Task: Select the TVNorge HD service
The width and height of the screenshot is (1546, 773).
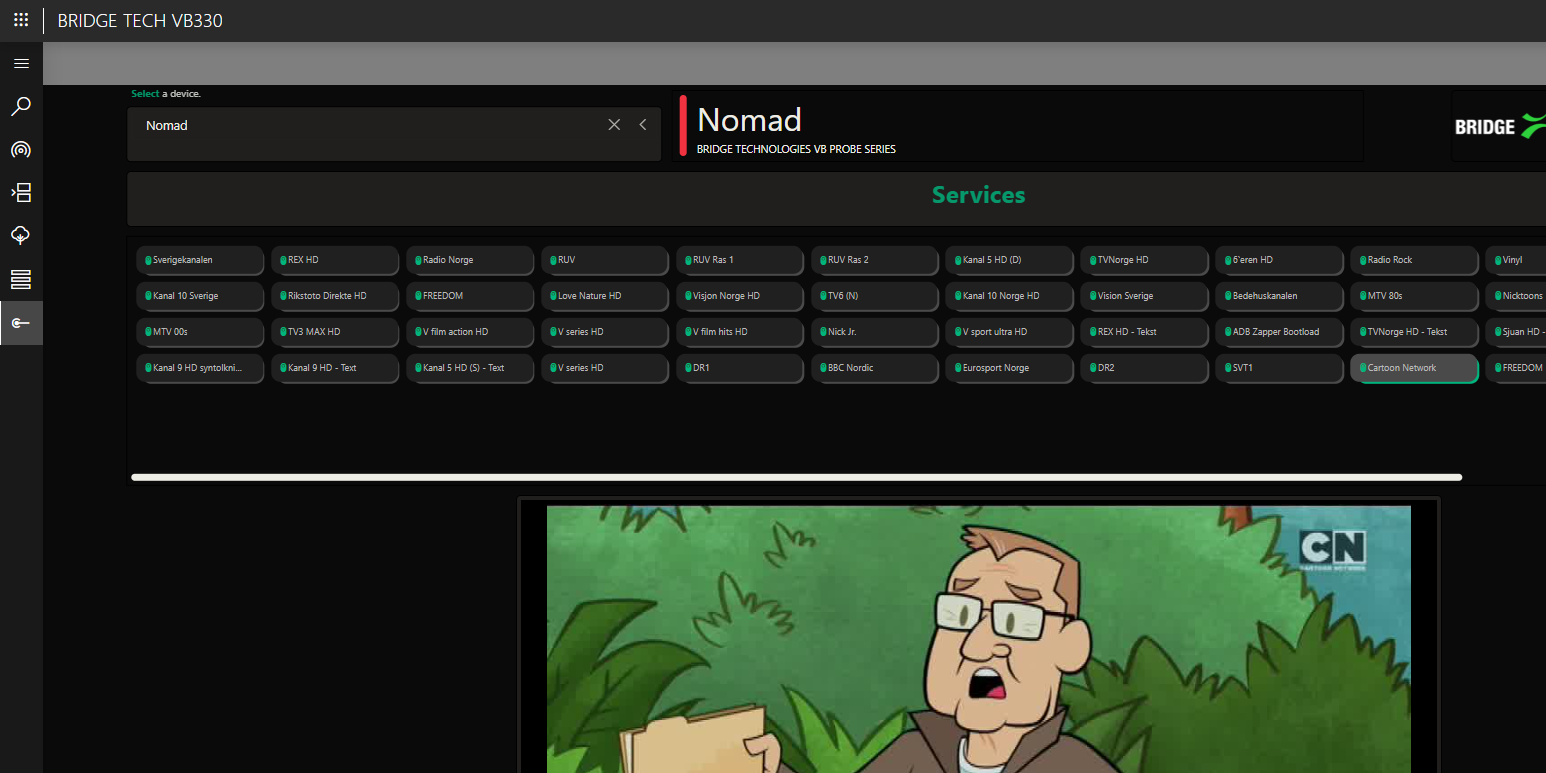Action: pyautogui.click(x=1145, y=260)
